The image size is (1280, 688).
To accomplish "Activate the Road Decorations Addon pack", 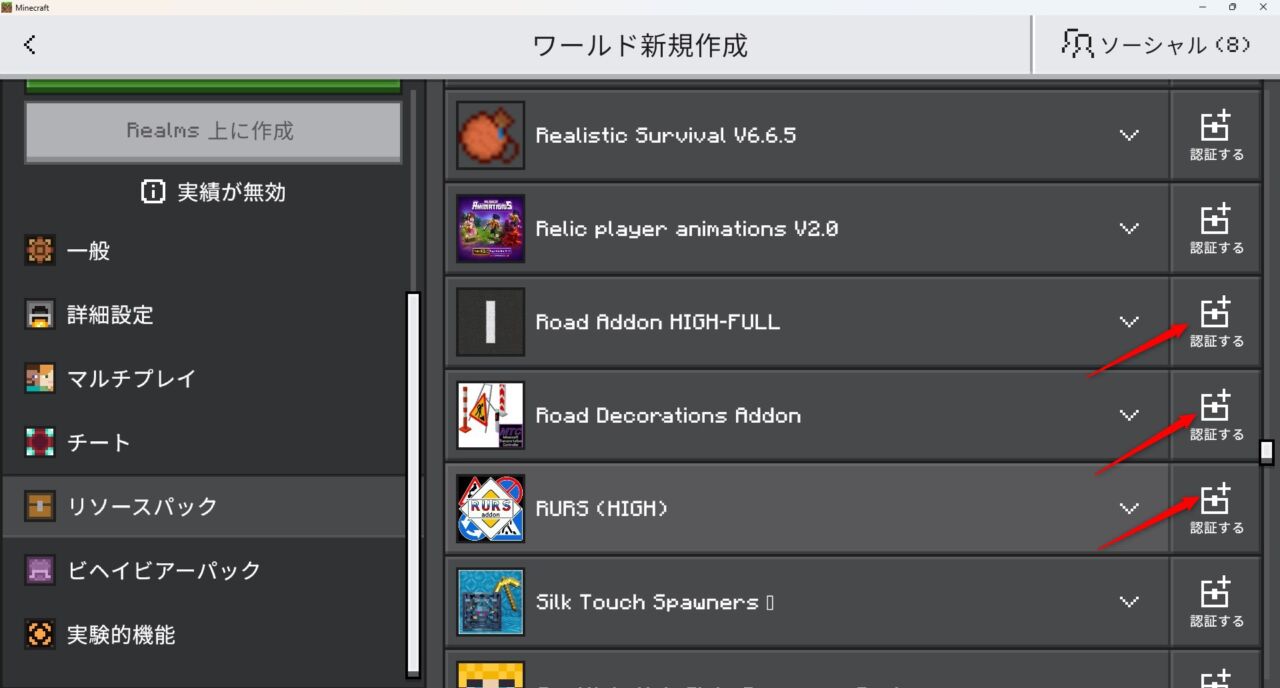I will click(x=1216, y=415).
